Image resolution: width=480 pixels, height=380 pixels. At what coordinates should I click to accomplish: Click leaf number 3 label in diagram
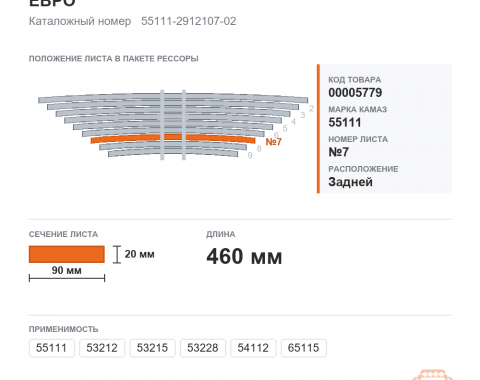[303, 115]
